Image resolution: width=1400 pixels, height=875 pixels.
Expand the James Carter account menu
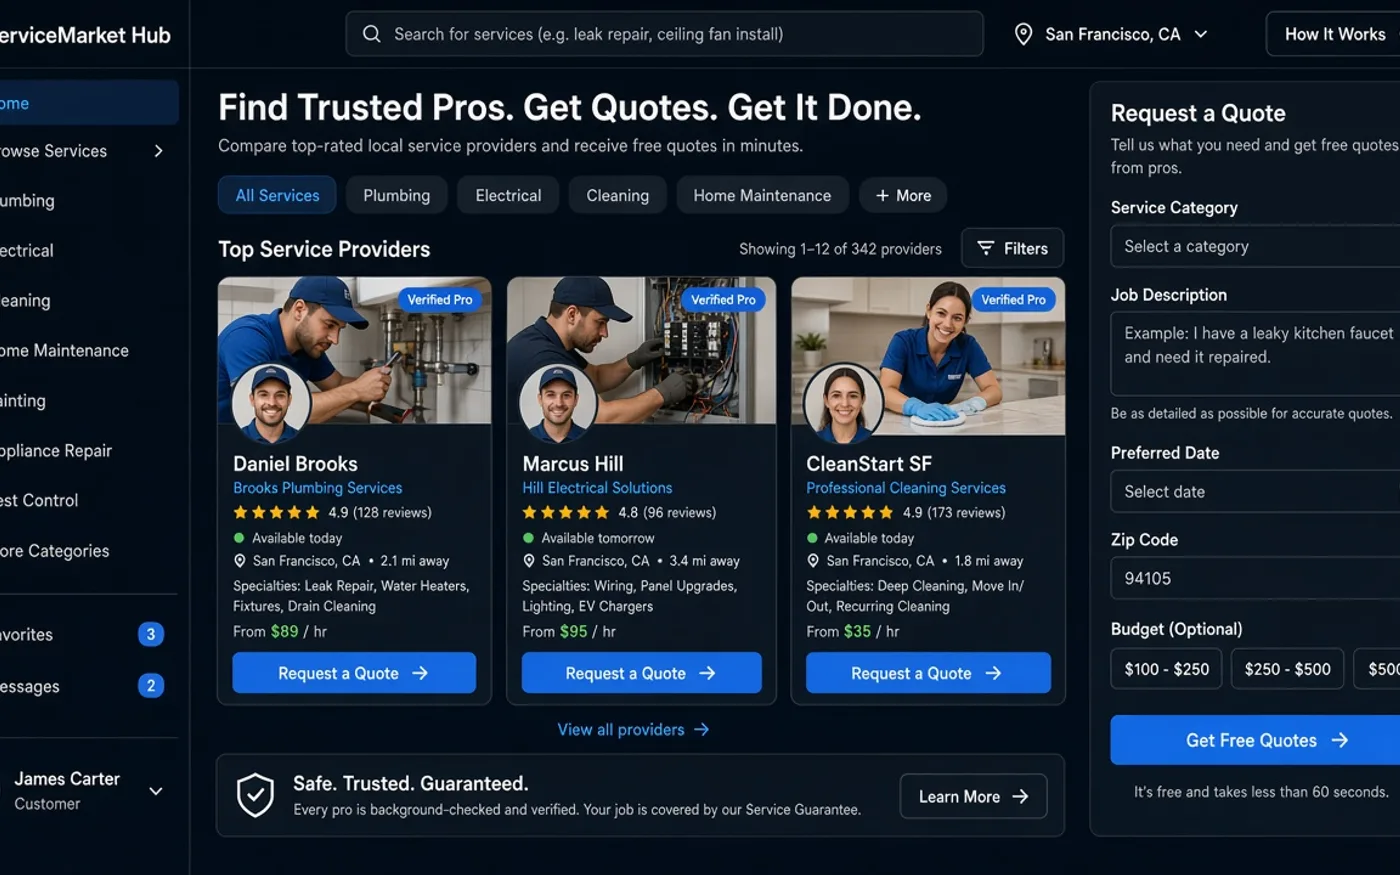click(156, 791)
